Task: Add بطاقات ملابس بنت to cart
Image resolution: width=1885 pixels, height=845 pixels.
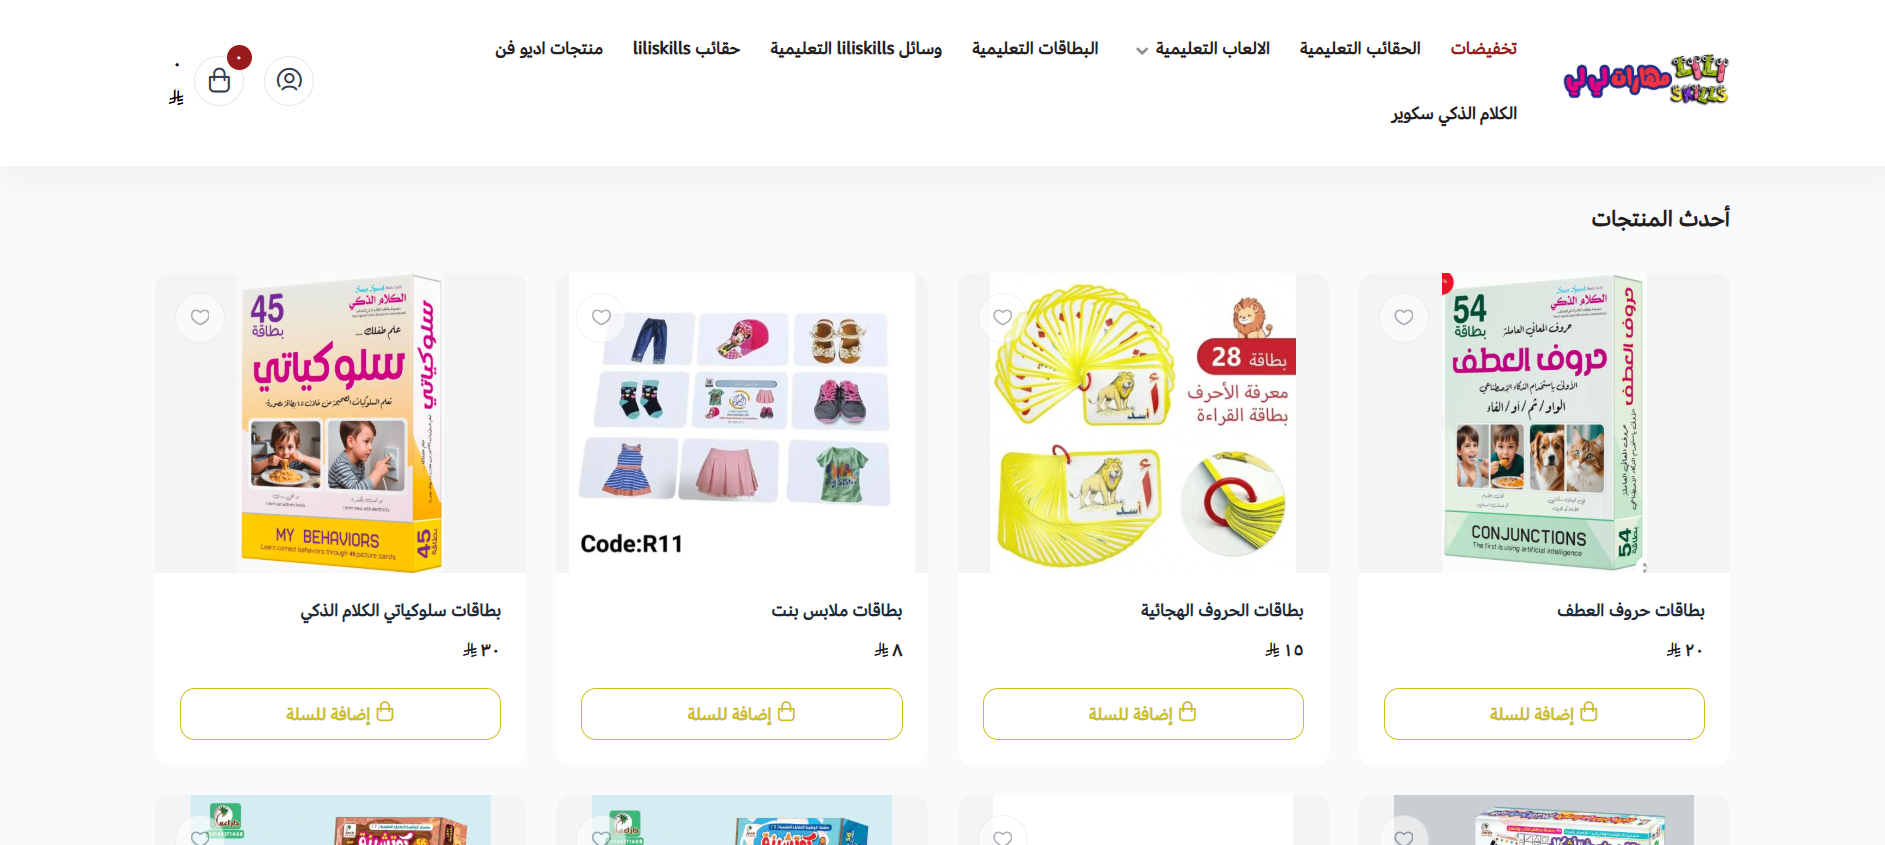Action: click(742, 714)
